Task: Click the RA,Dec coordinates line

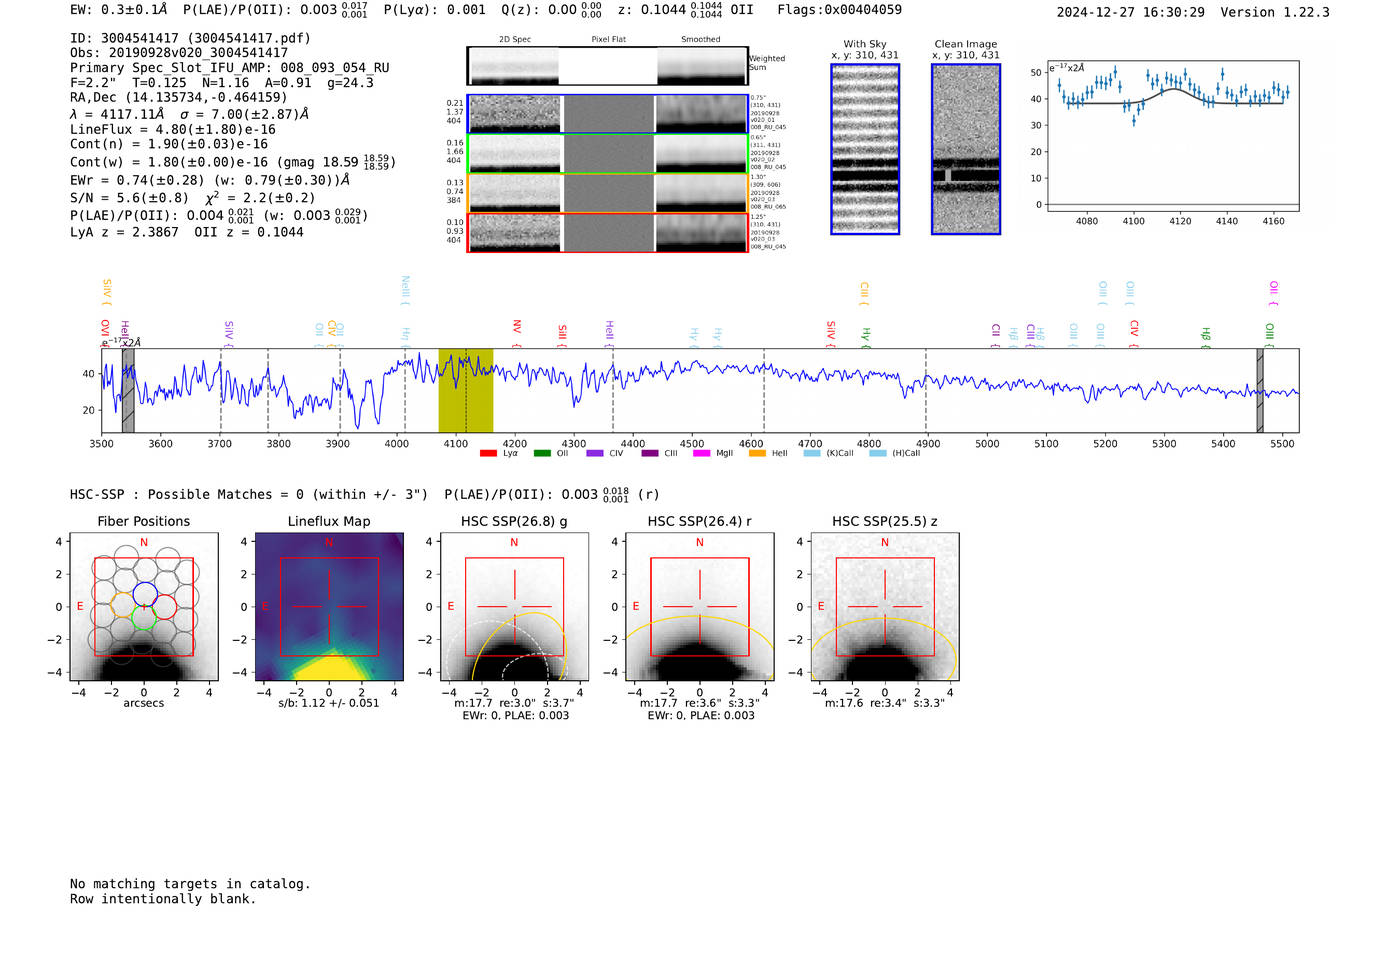Action: tap(178, 97)
